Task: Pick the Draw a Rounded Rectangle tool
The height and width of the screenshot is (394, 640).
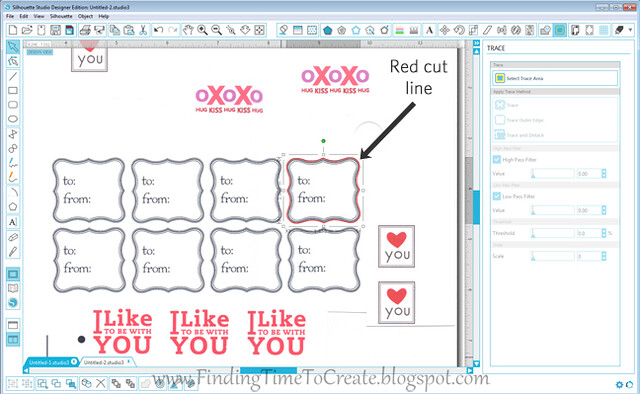Action: coord(13,105)
